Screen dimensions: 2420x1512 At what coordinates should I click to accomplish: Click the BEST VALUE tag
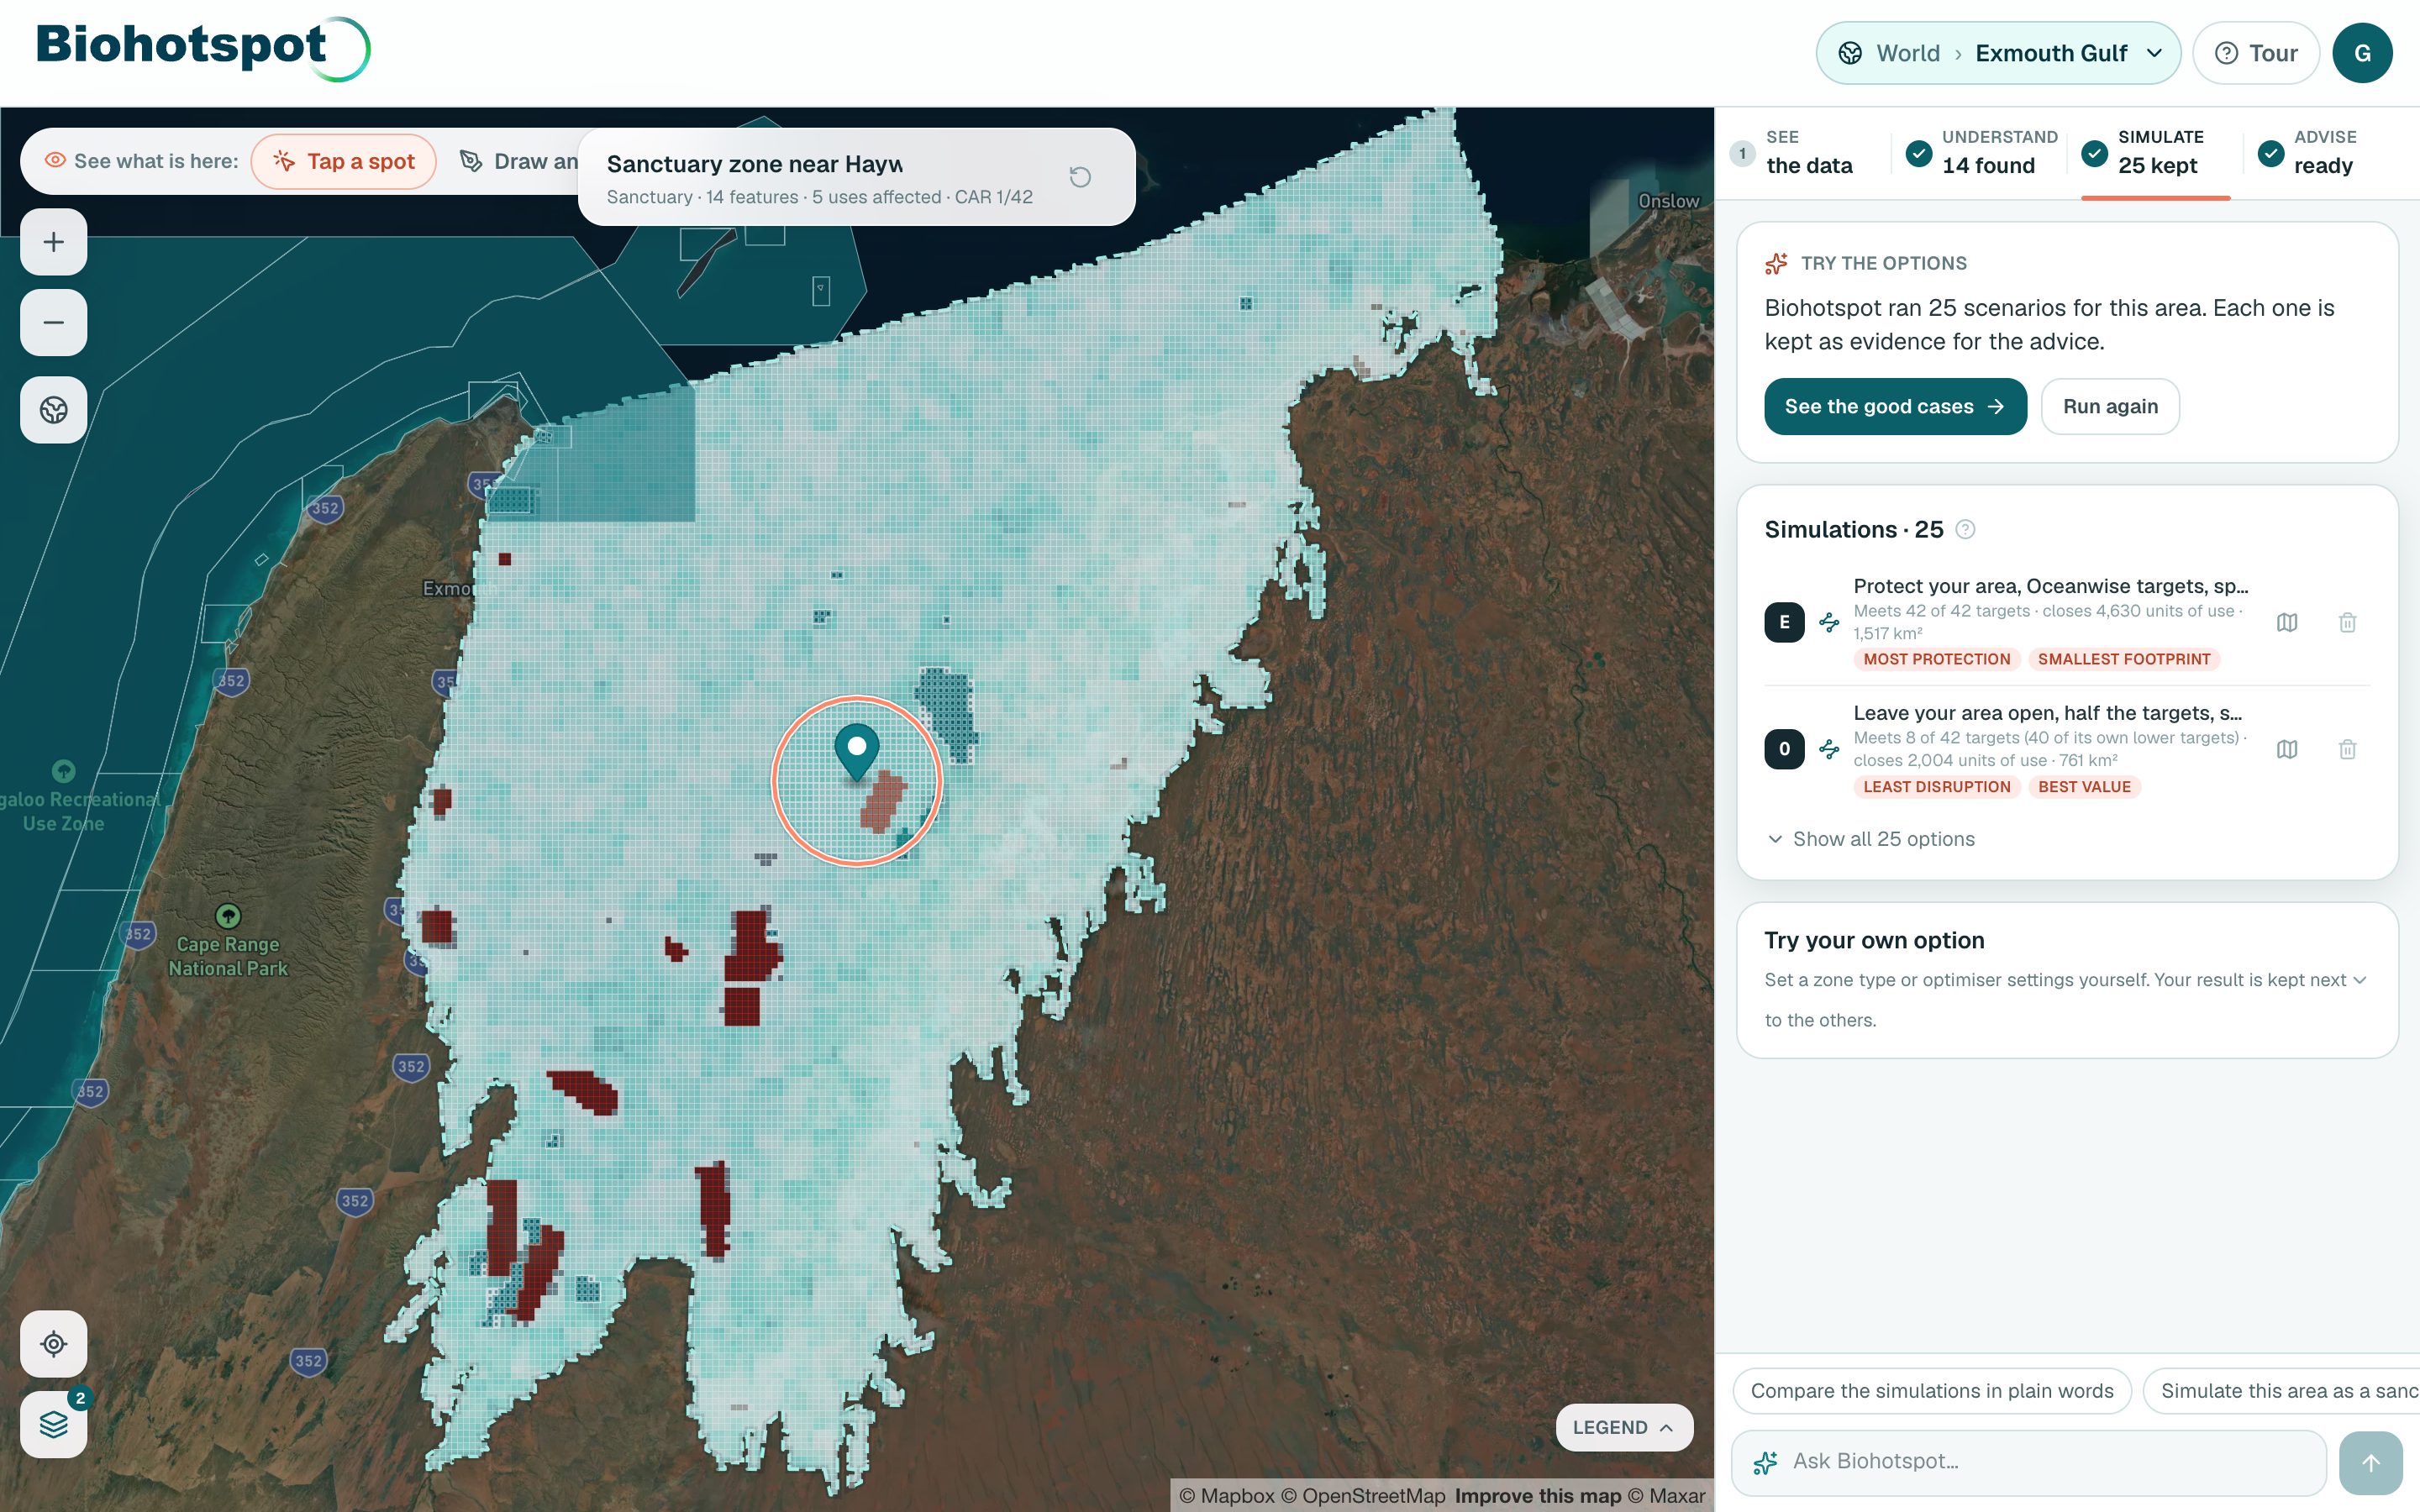2084,787
